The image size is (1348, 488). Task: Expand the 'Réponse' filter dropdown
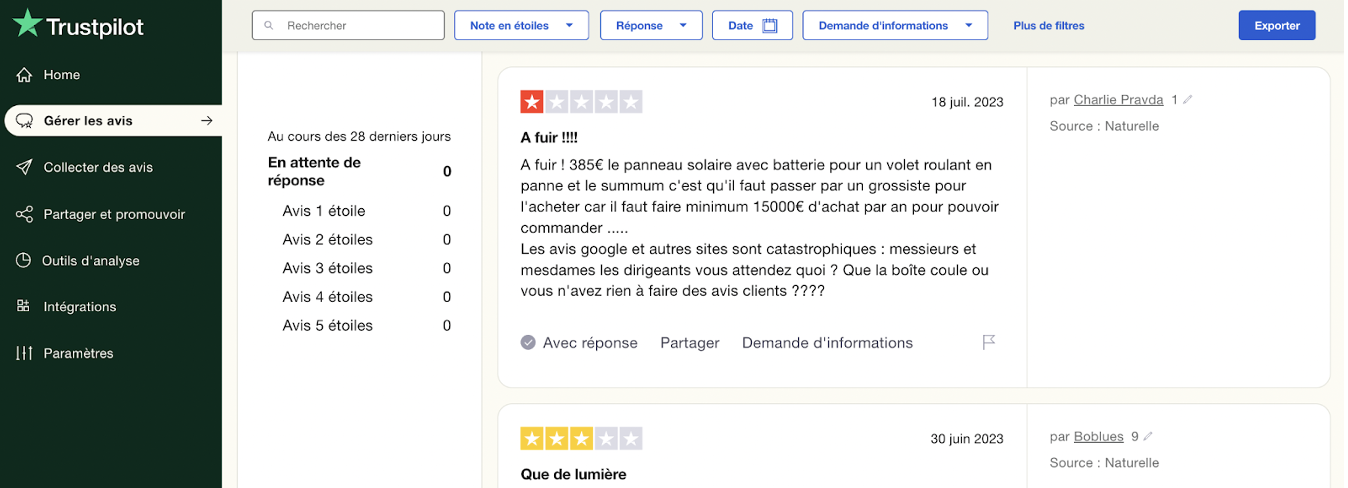[x=651, y=26]
